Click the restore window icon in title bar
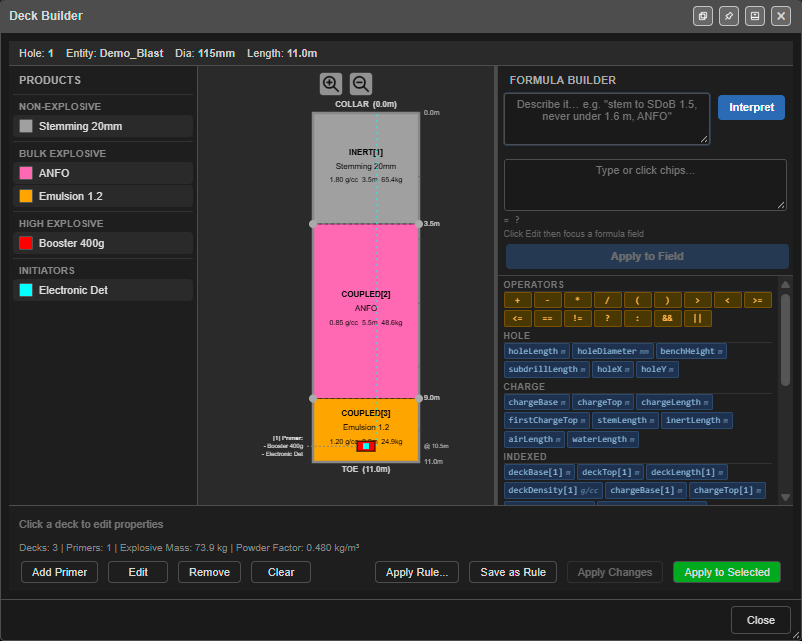Screen dimensions: 802x641 (x=703, y=16)
